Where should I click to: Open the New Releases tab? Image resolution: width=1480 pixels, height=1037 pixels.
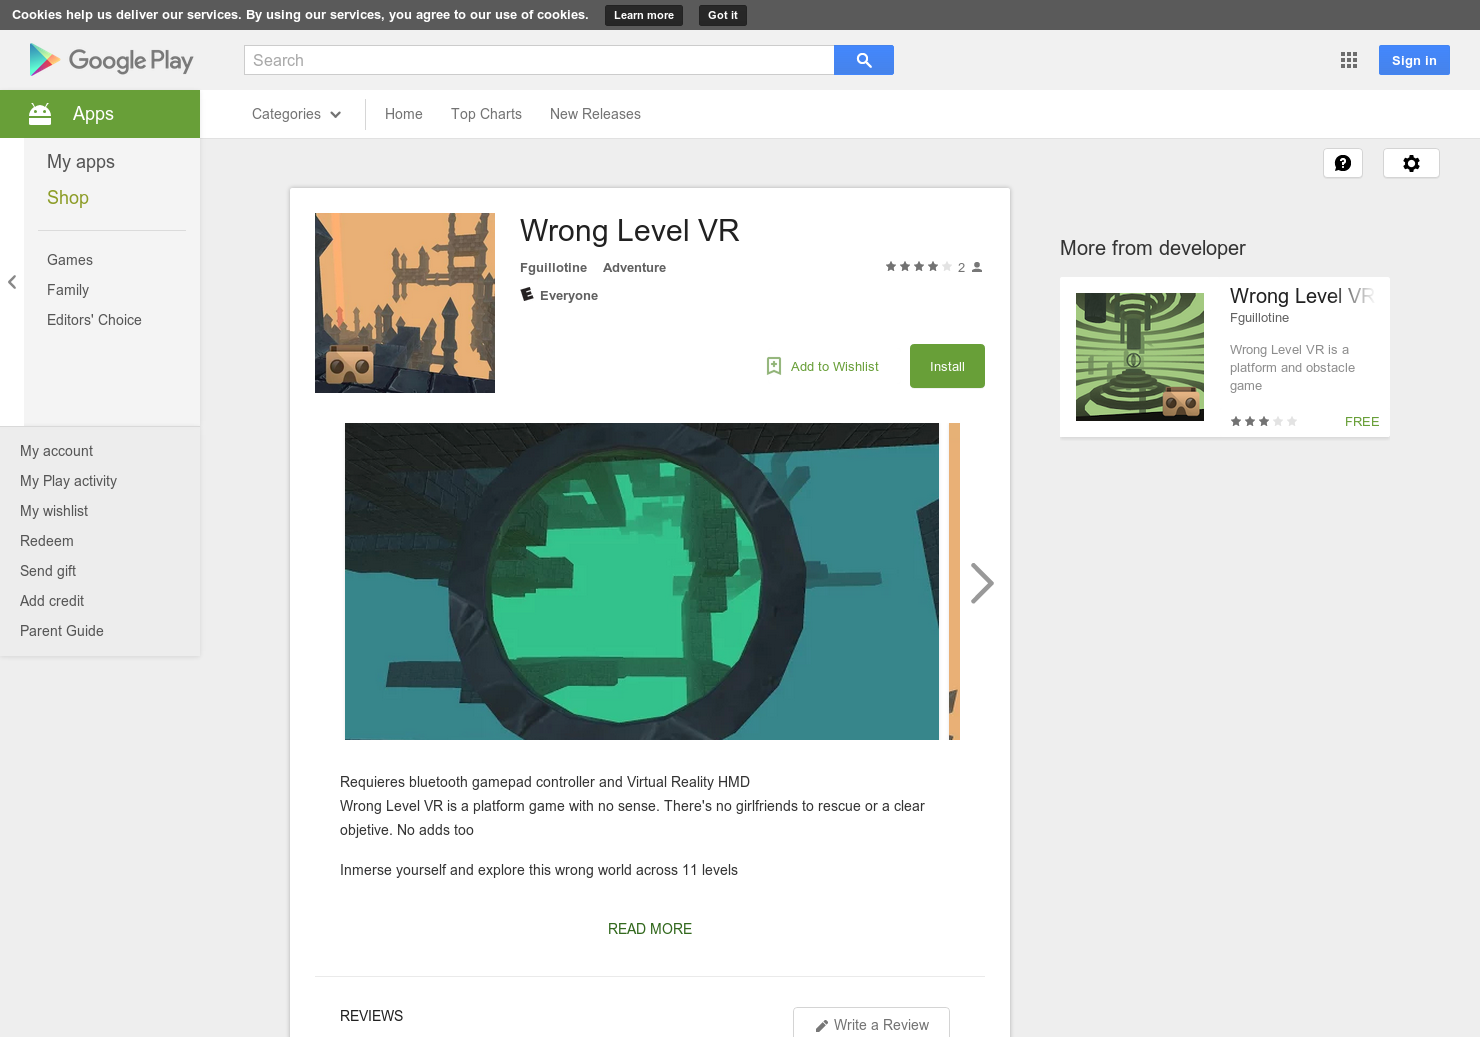click(x=595, y=114)
